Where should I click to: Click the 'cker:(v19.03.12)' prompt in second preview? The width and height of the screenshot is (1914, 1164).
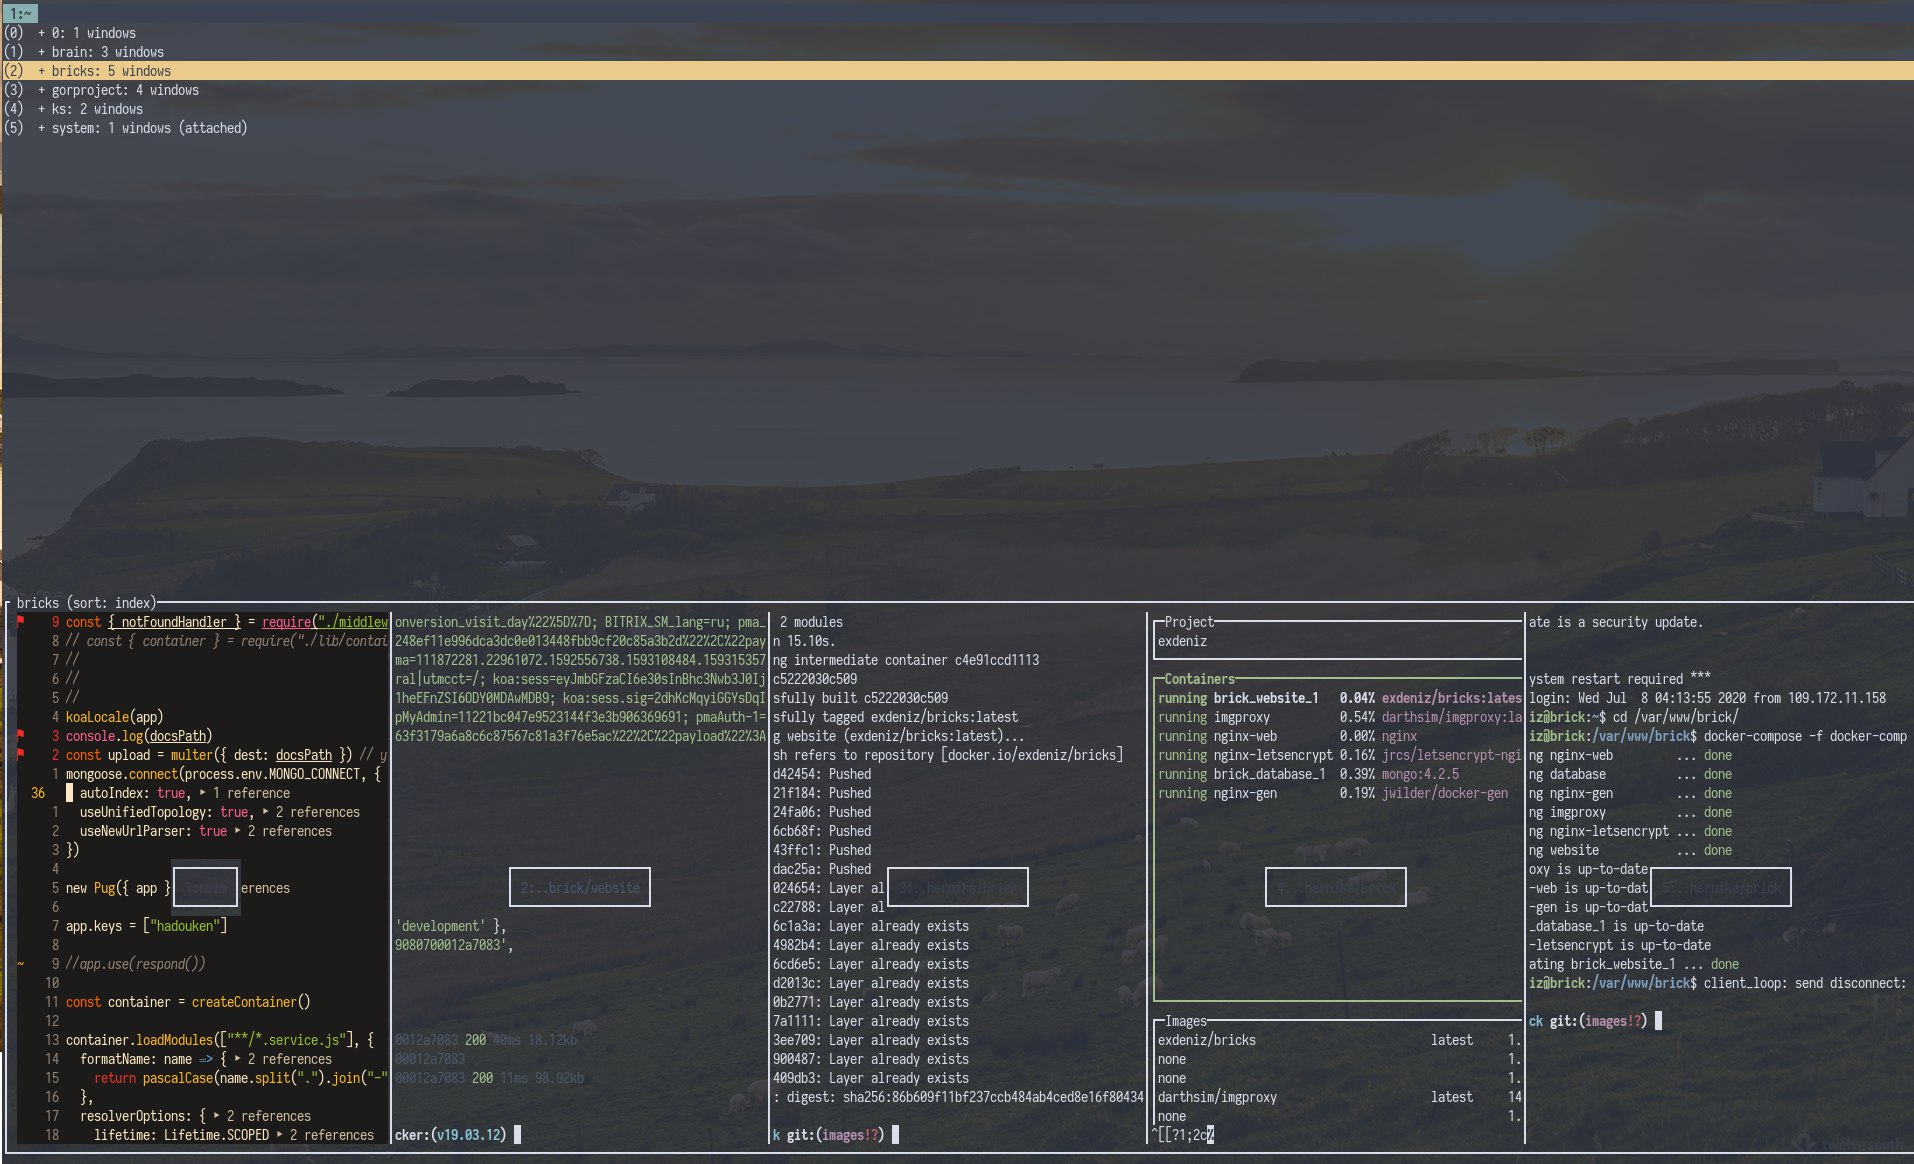point(450,1135)
